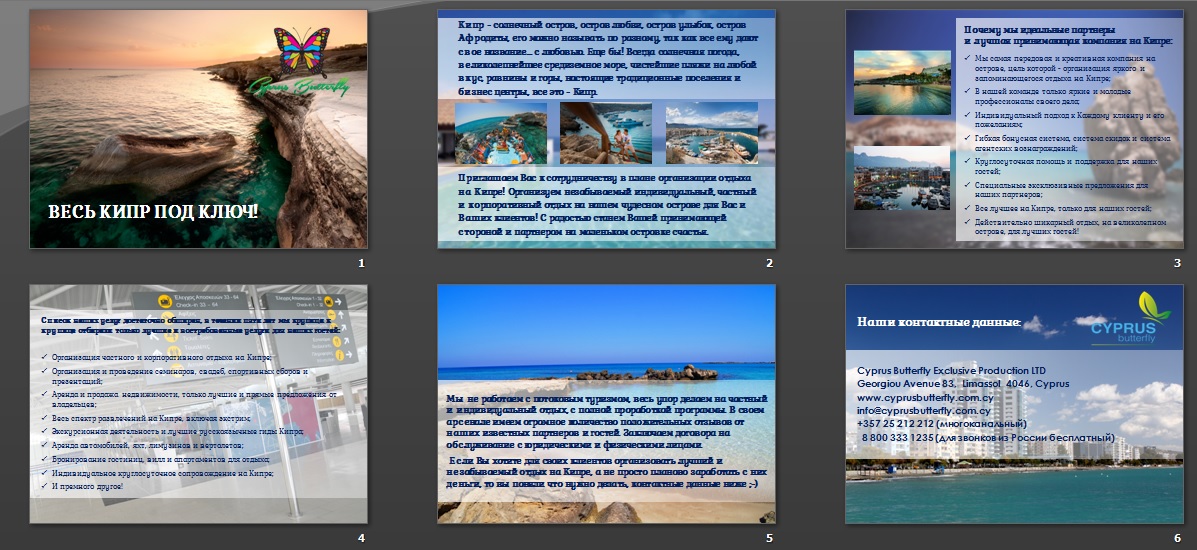The image size is (1197, 550).
Task: Click the slide number 4 label
Action: point(361,538)
